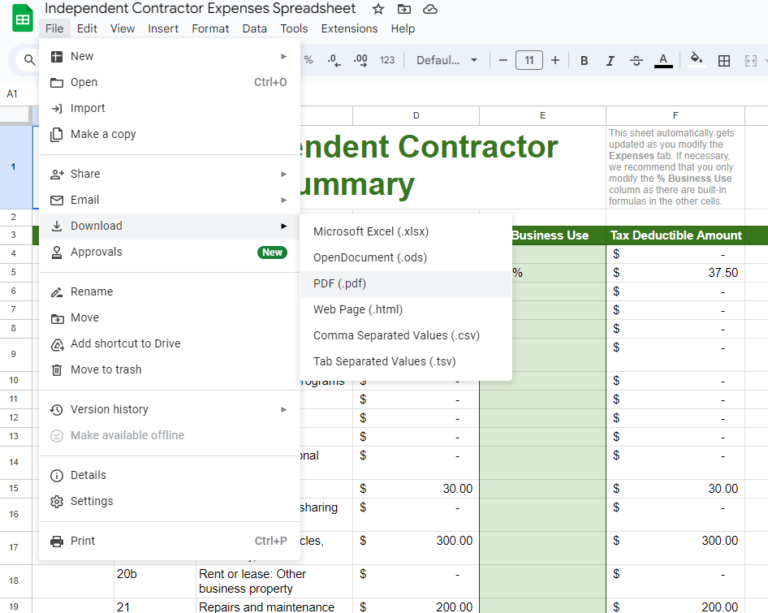Click the font size field showing 11
This screenshot has height=613, width=768.
click(x=529, y=60)
